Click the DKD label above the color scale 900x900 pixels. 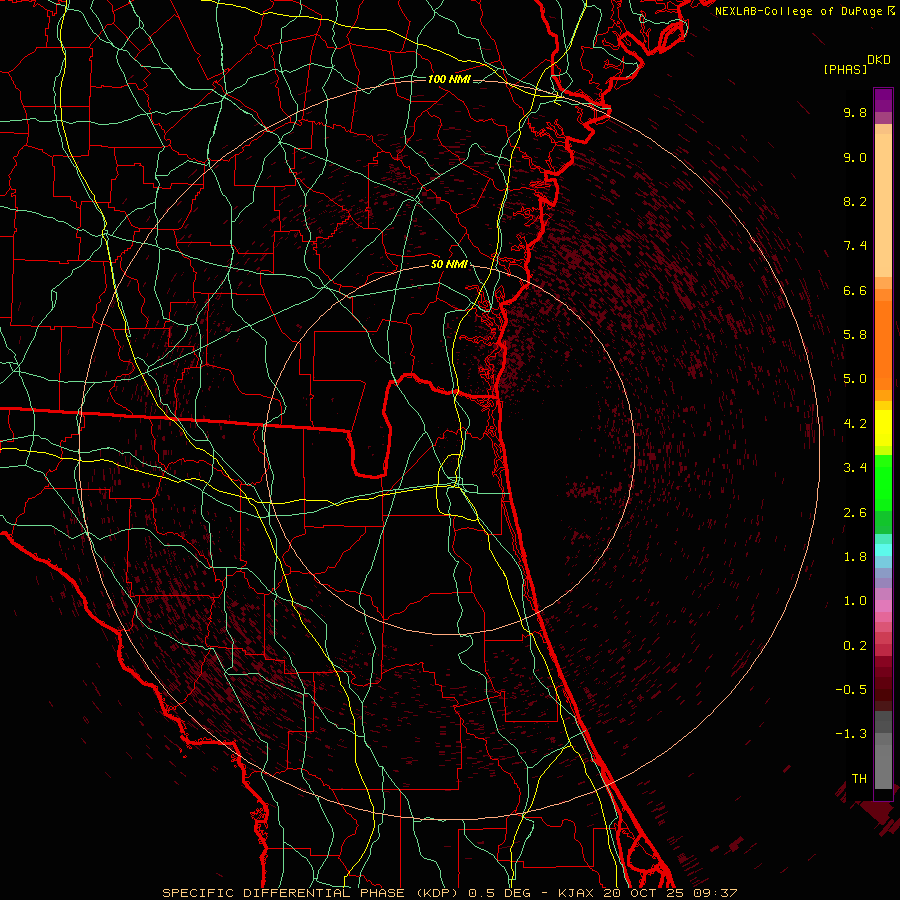(879, 60)
